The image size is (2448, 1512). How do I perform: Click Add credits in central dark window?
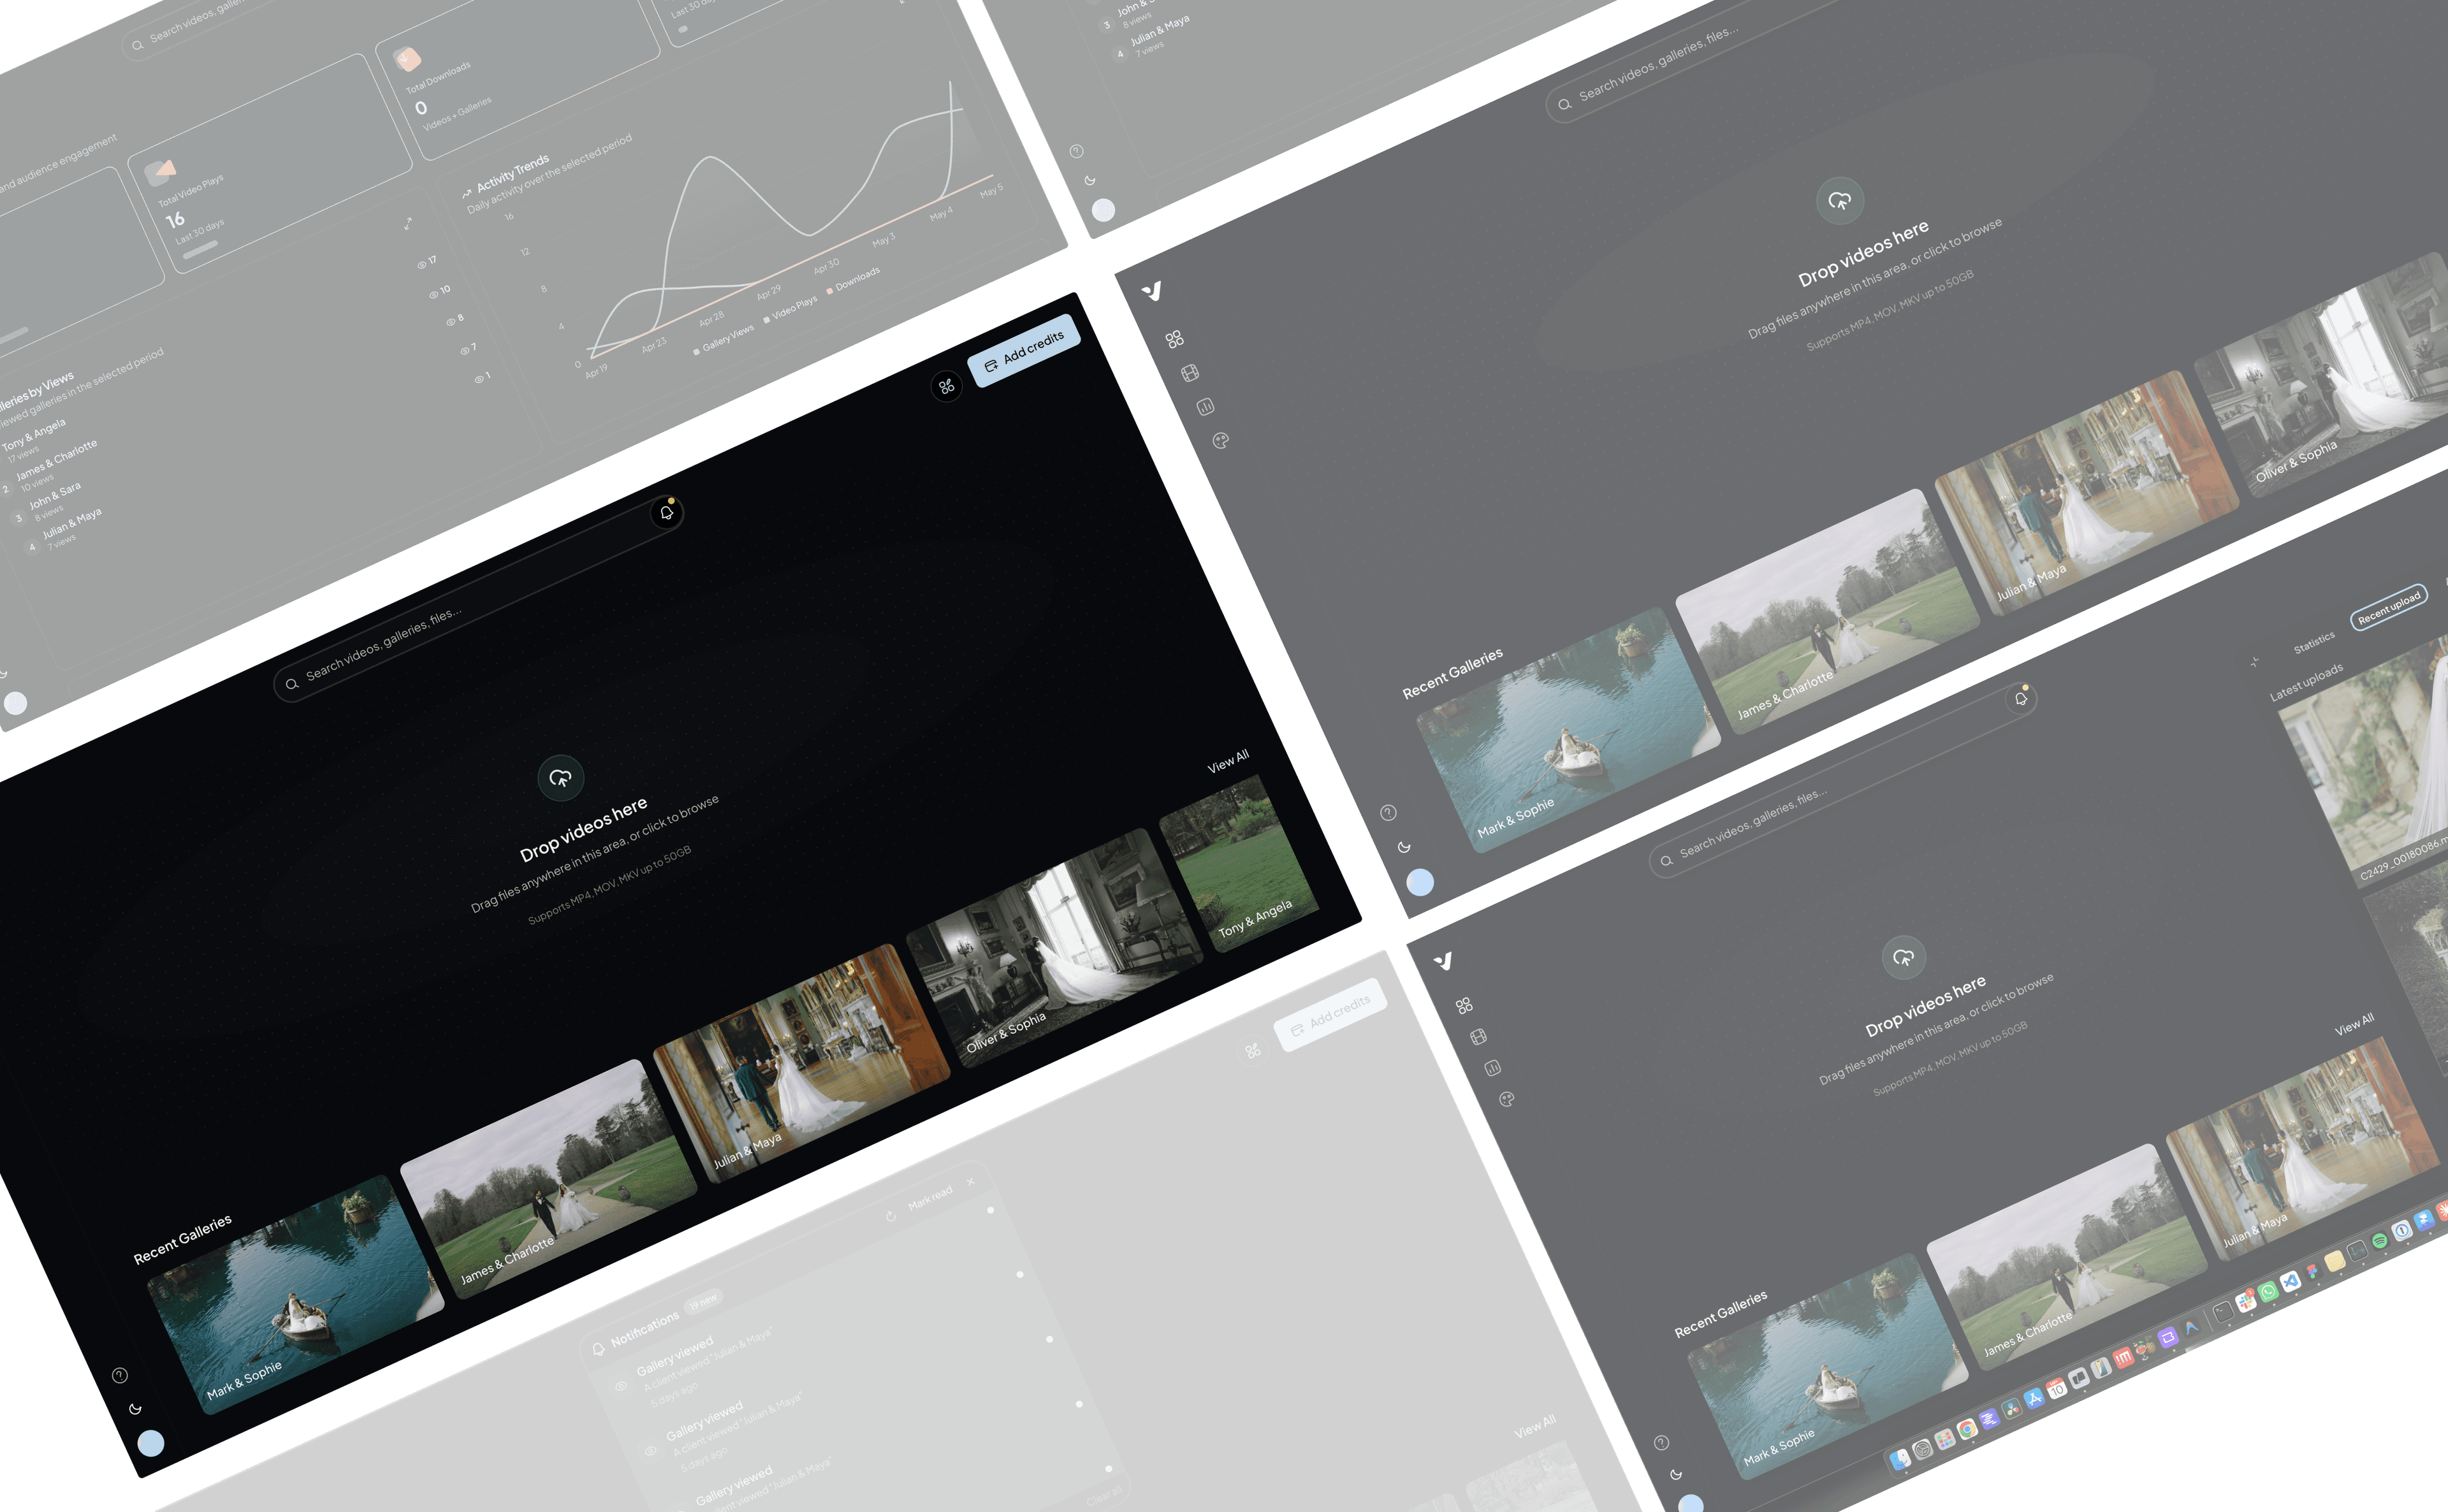tap(1024, 351)
